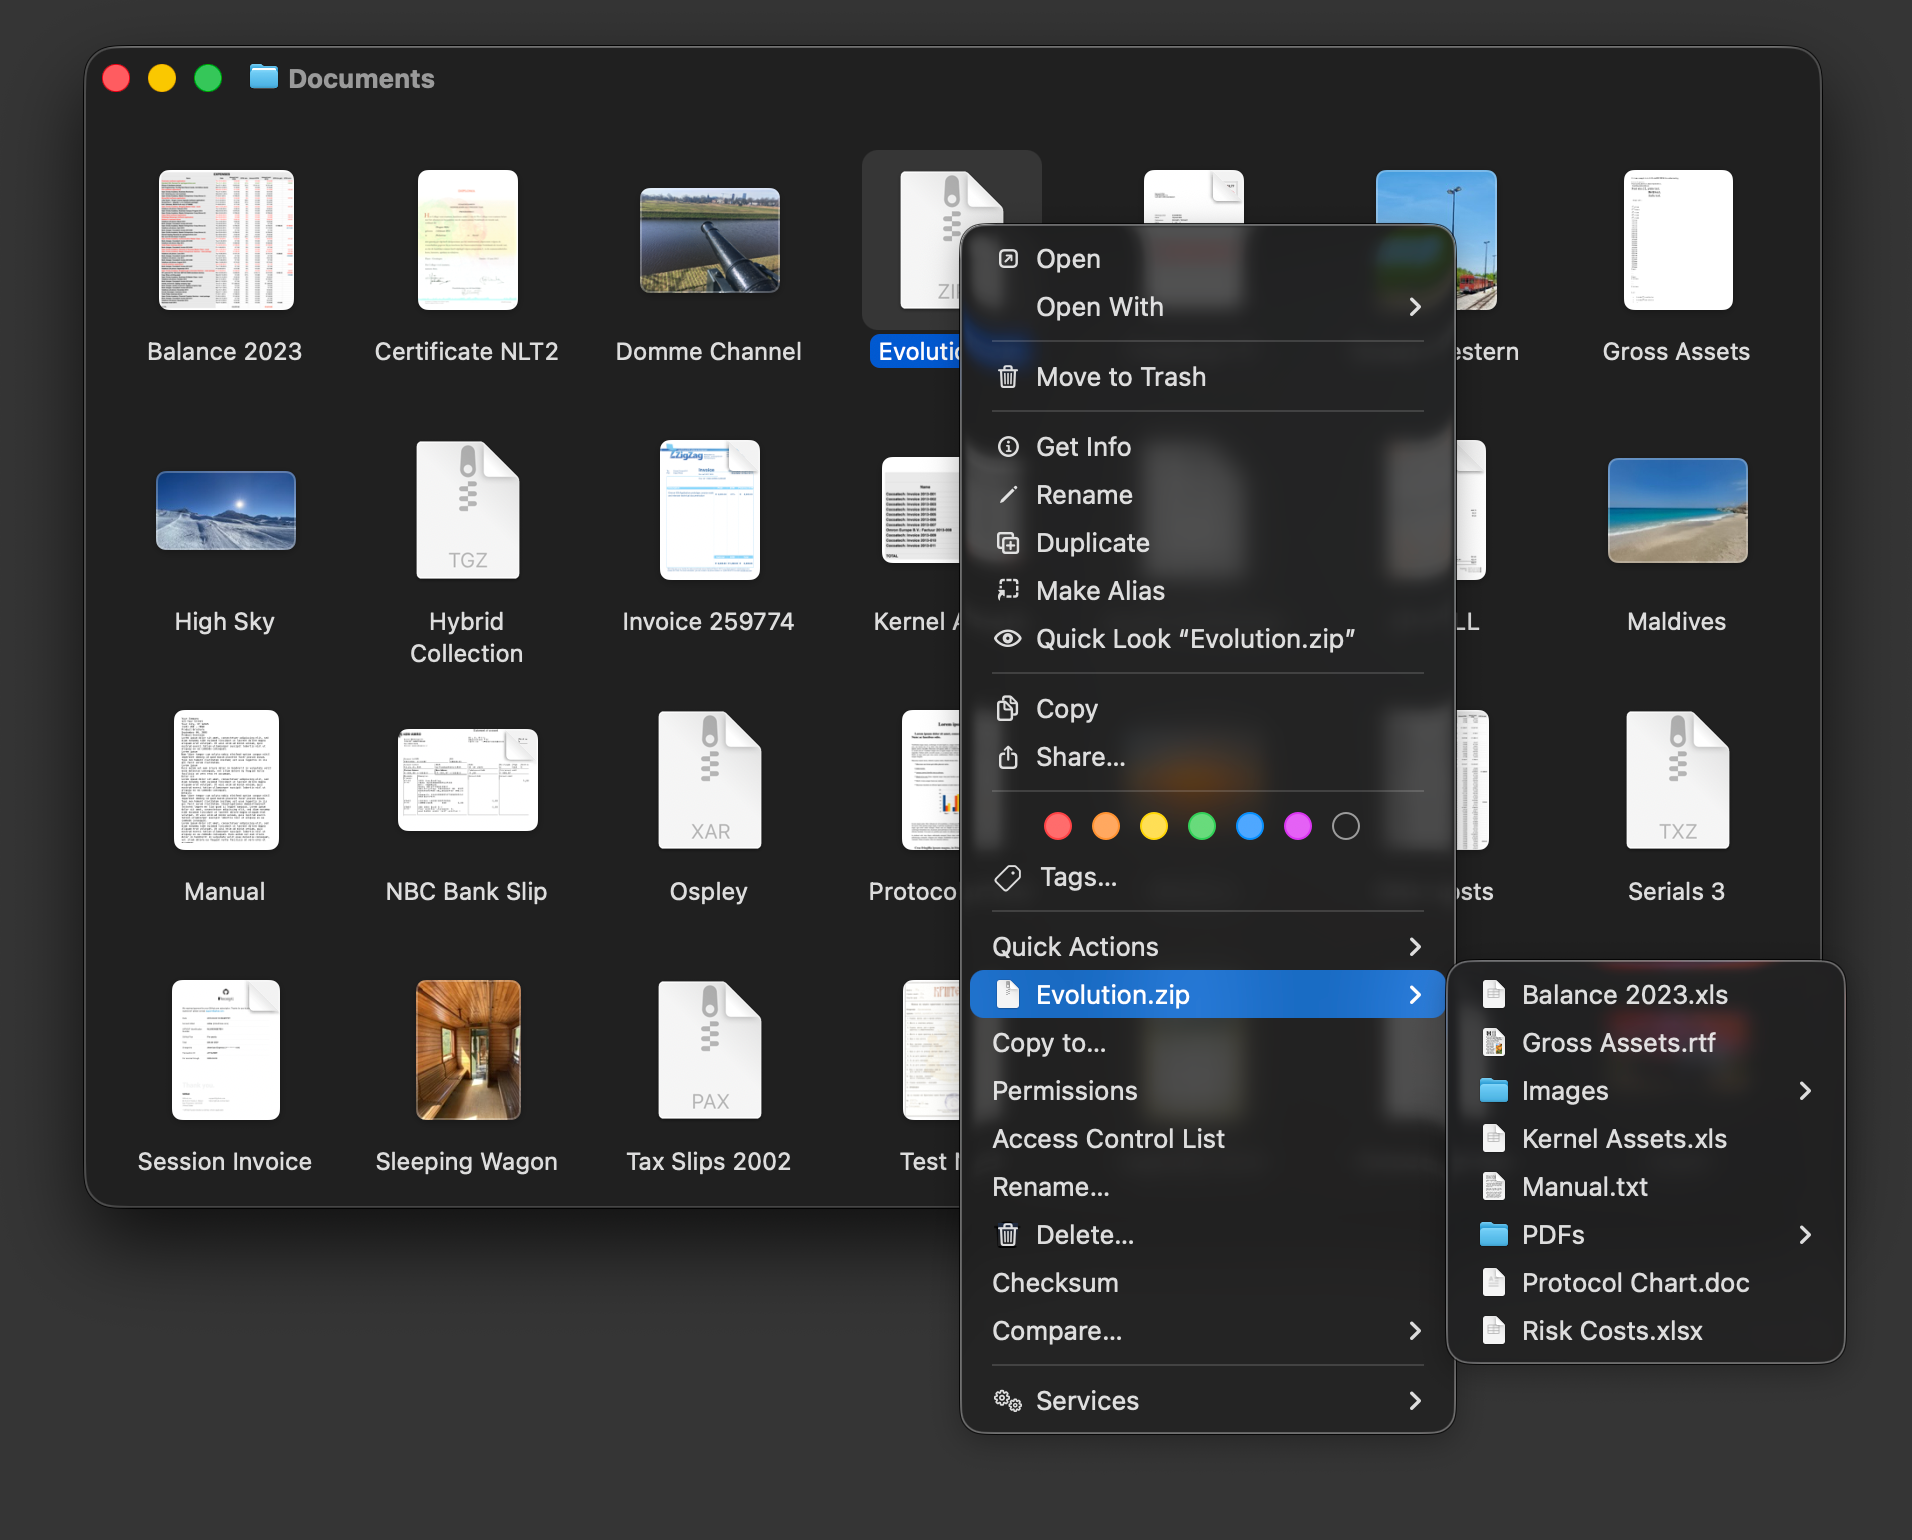The image size is (1912, 1540).
Task: Click the Duplicate icon in the menu
Action: point(1008,543)
